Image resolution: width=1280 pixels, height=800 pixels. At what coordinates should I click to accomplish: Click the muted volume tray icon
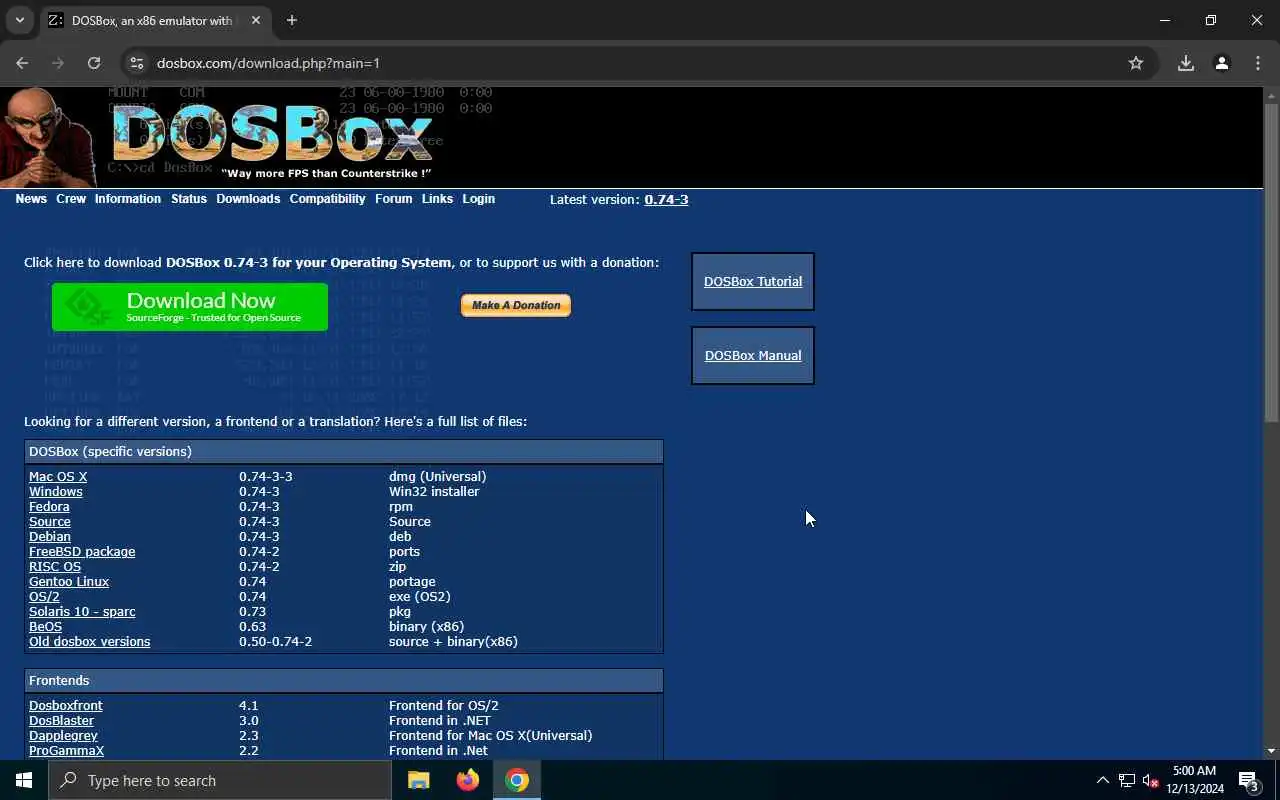(x=1150, y=780)
